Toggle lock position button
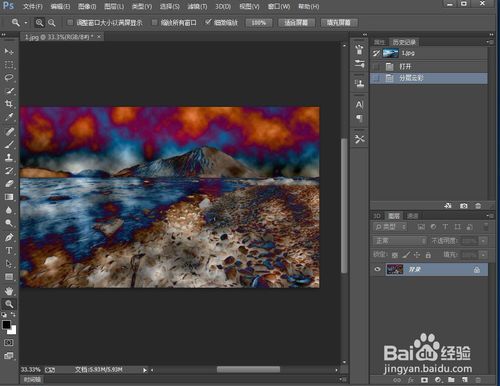This screenshot has height=386, width=500. (417, 255)
